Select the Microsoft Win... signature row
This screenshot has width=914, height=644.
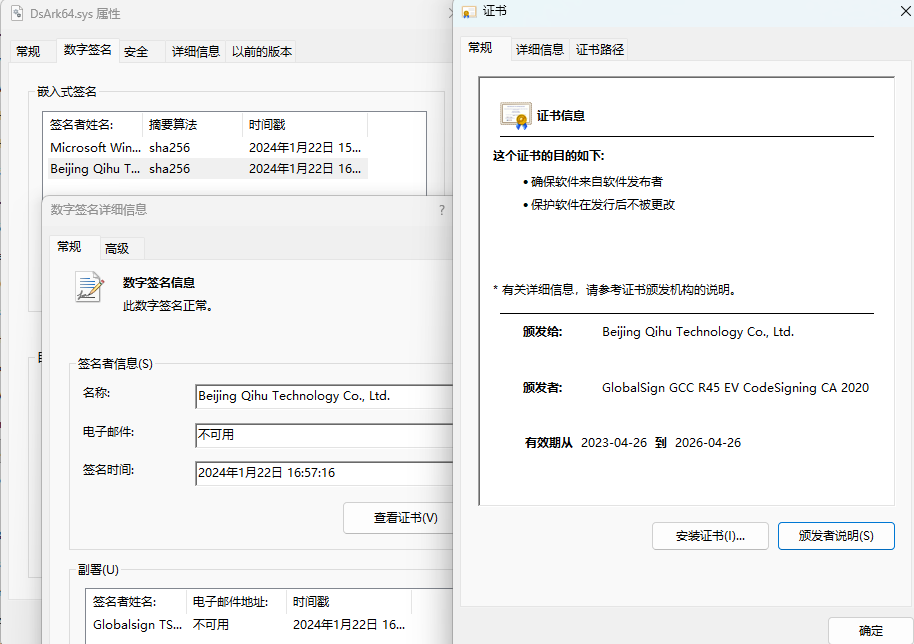[208, 147]
